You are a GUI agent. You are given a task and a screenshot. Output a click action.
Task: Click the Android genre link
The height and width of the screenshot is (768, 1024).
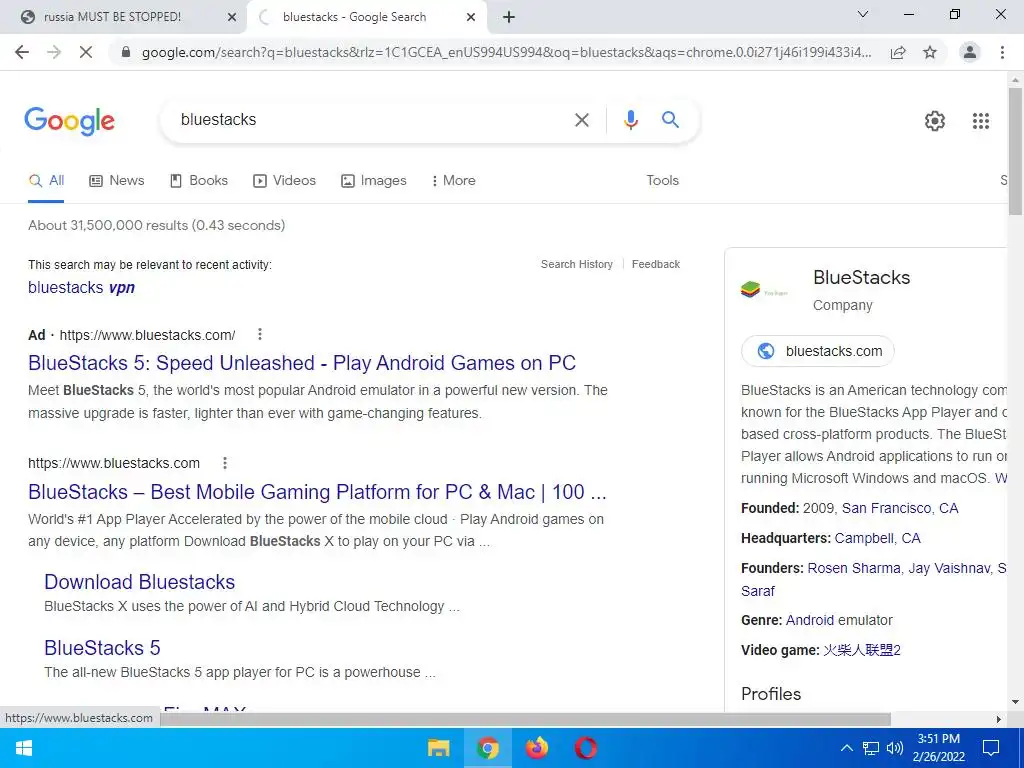click(x=810, y=620)
